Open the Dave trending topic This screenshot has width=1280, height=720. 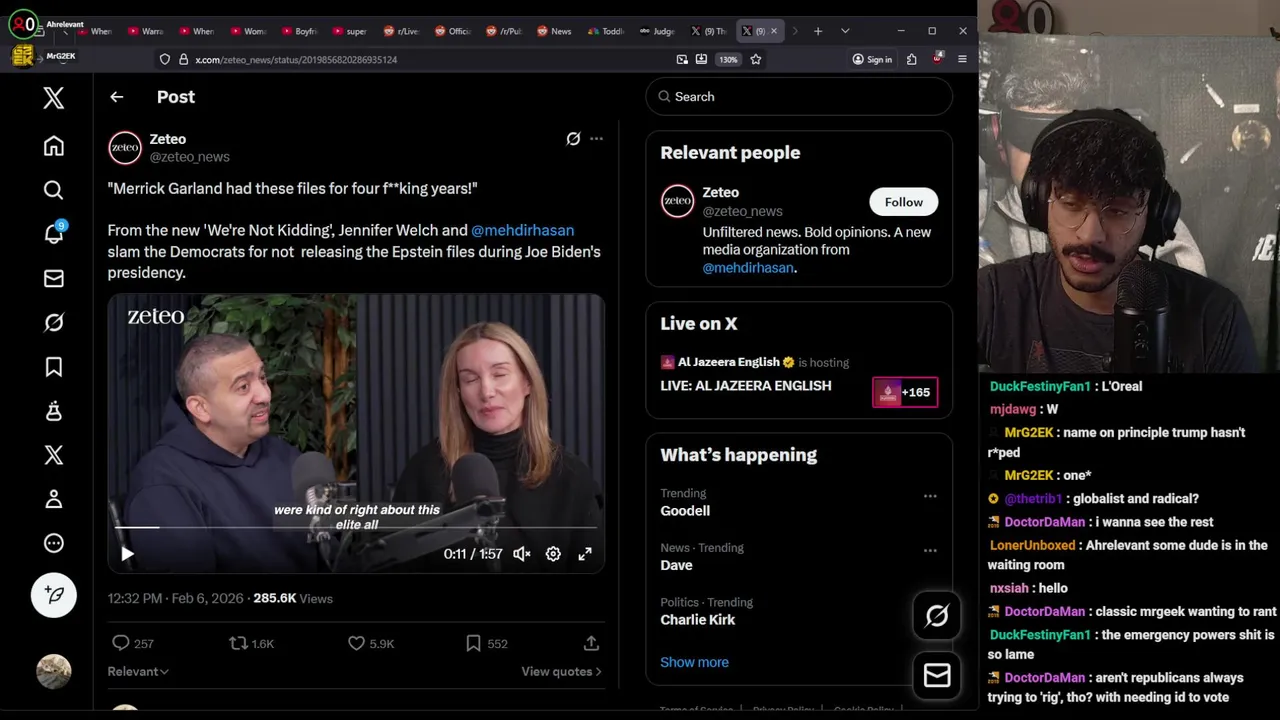pyautogui.click(x=676, y=565)
